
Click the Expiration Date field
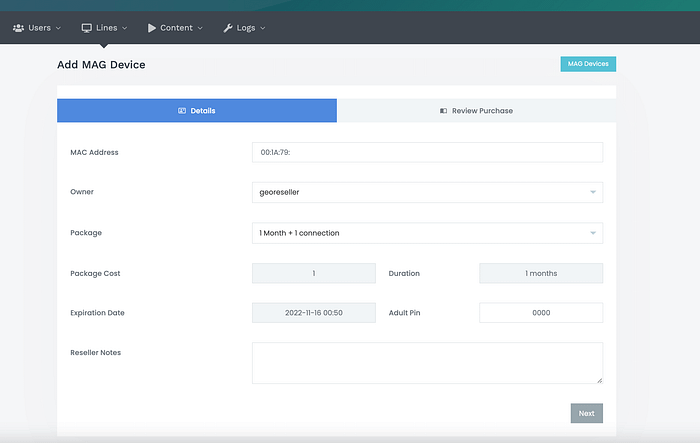(314, 313)
